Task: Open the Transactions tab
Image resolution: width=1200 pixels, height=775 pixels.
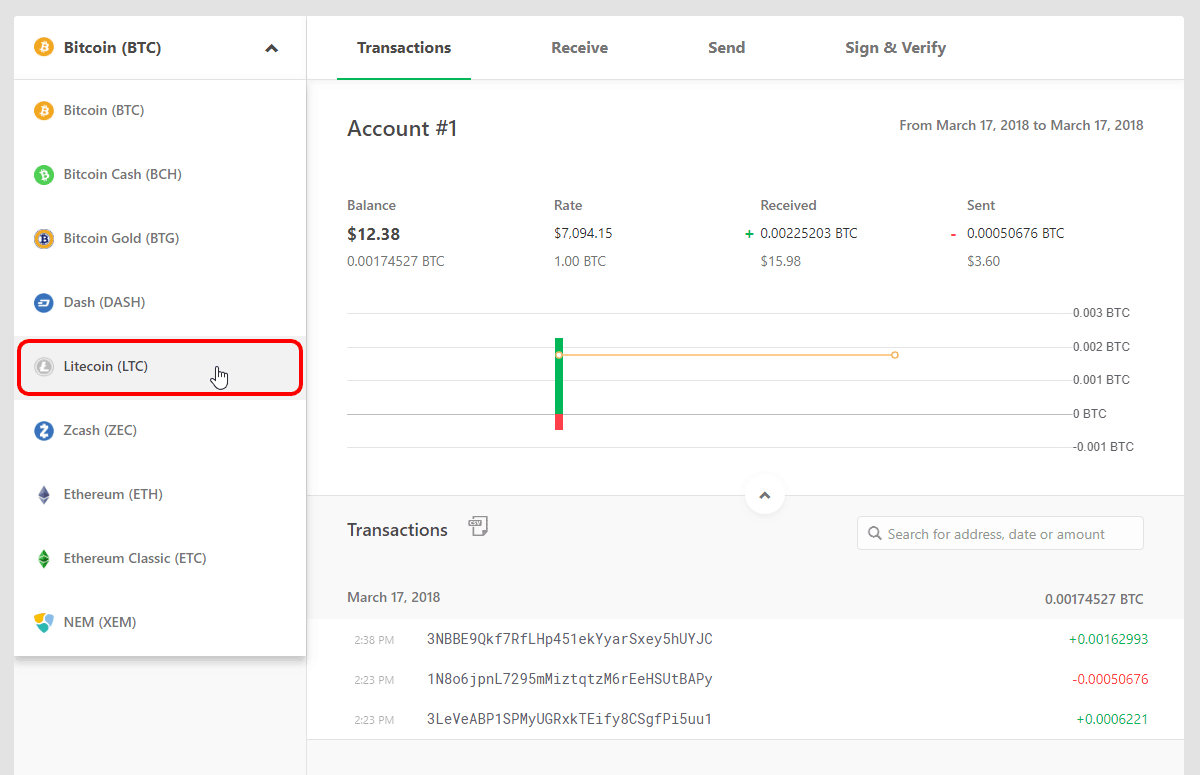Action: coord(404,48)
